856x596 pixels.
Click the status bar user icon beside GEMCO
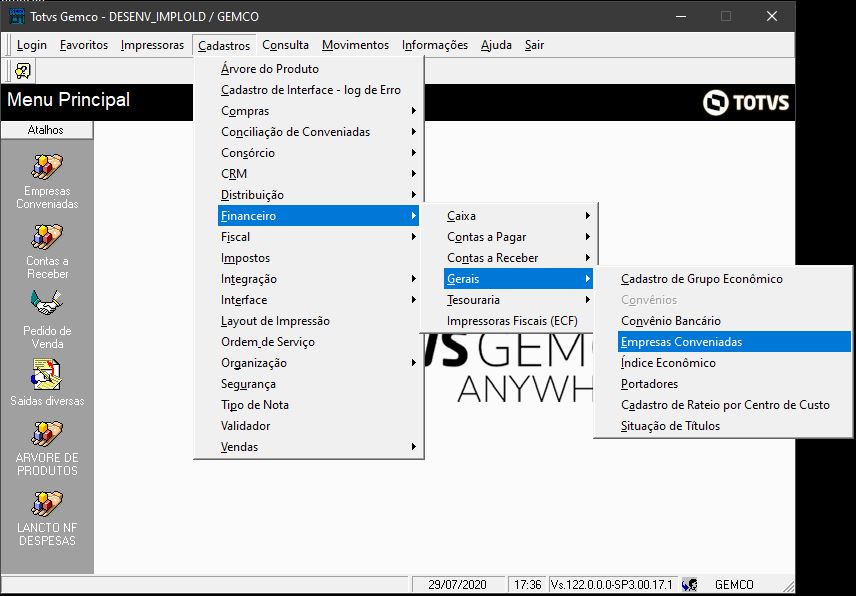[690, 585]
